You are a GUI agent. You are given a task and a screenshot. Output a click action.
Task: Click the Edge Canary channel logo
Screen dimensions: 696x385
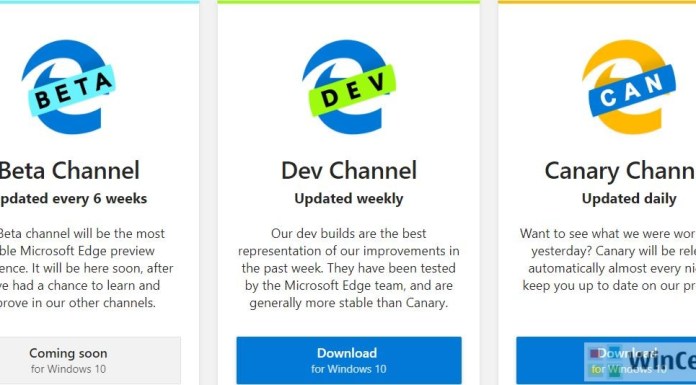coord(629,87)
